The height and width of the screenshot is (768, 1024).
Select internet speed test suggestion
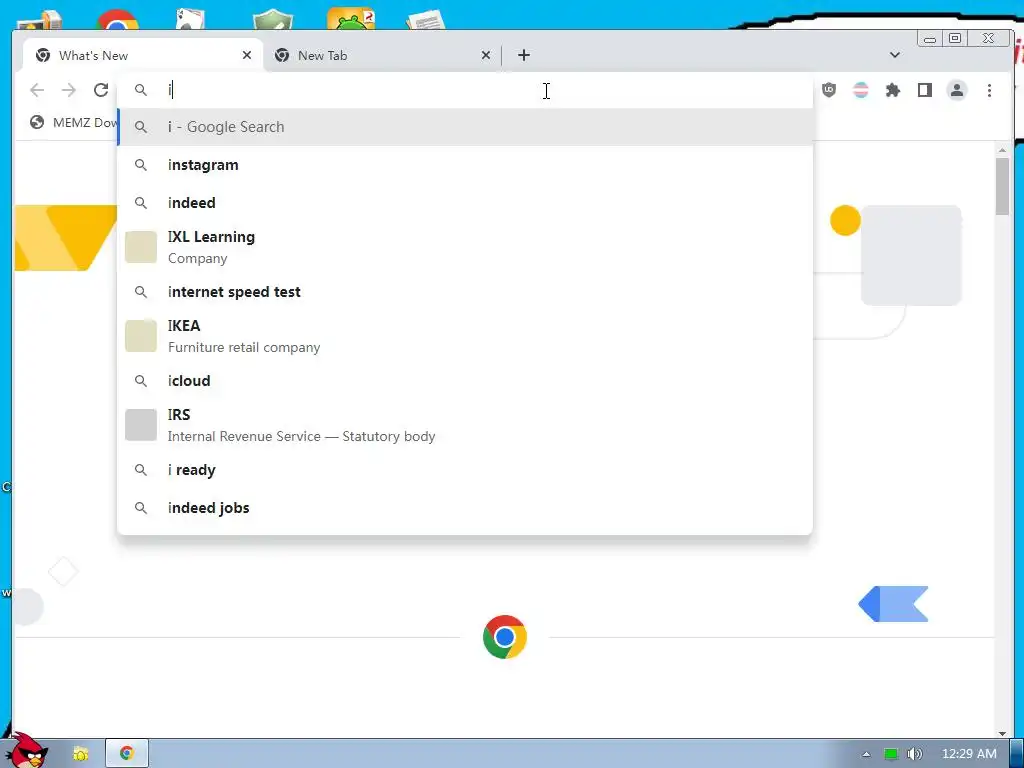(465, 292)
